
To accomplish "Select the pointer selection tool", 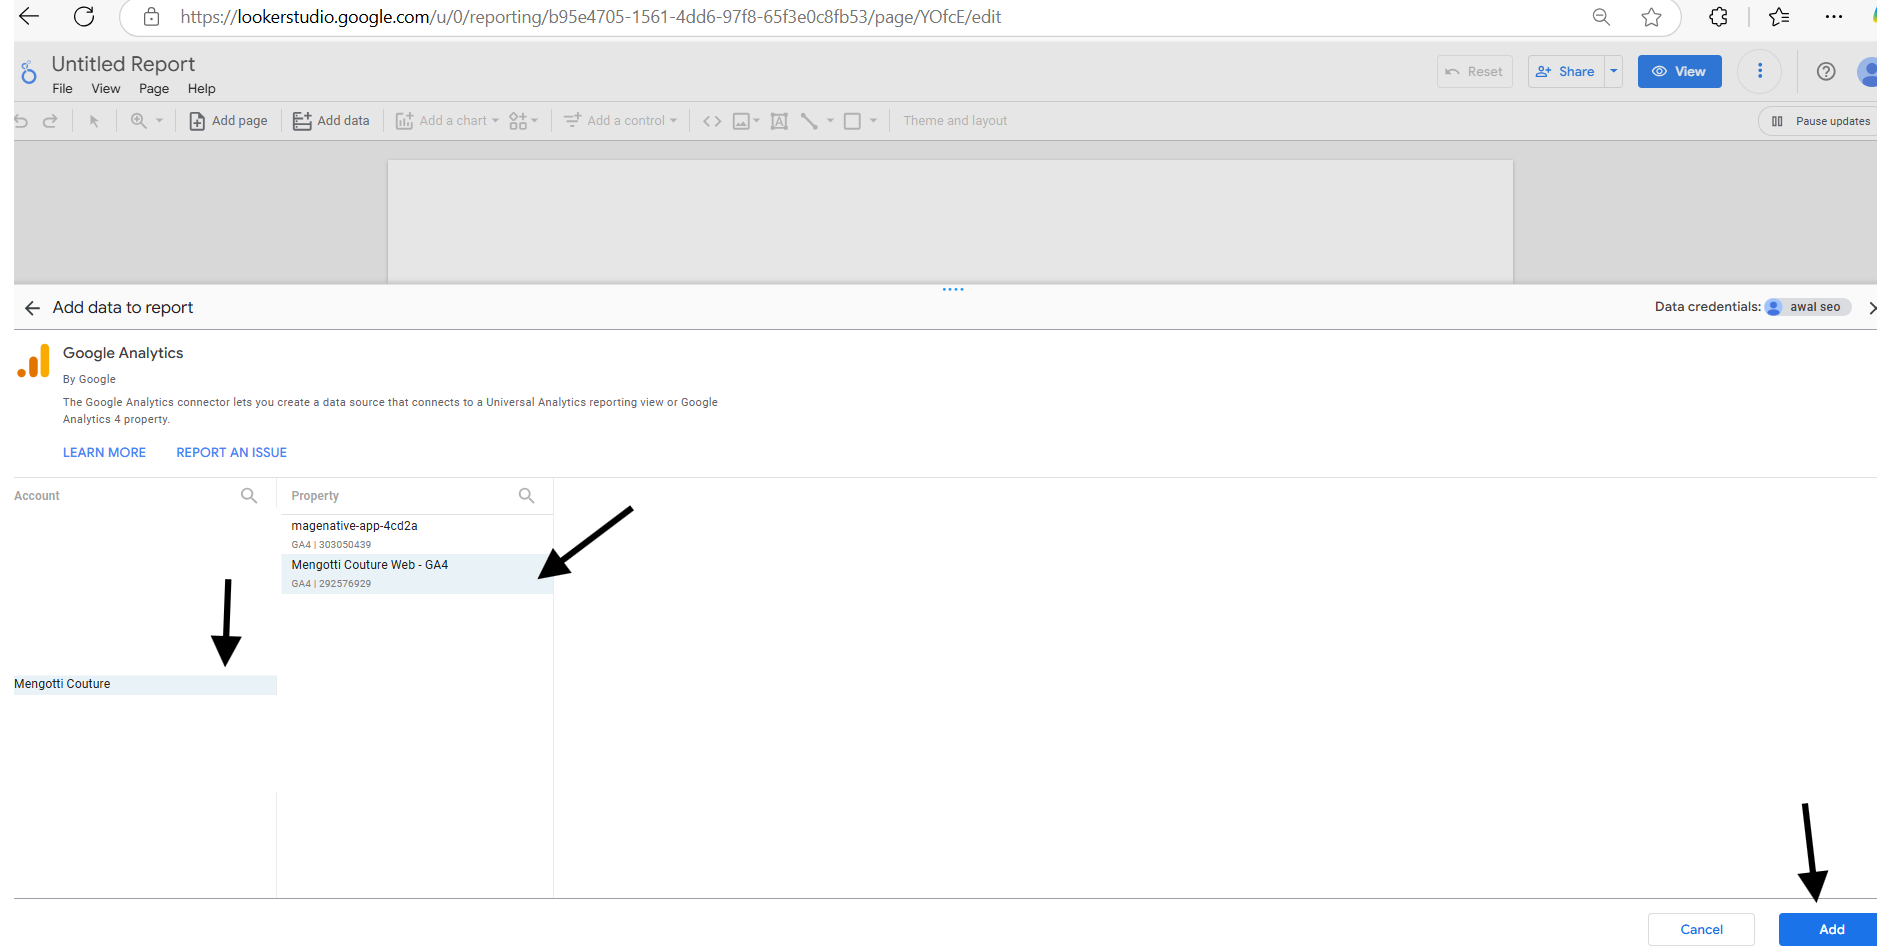I will [94, 121].
